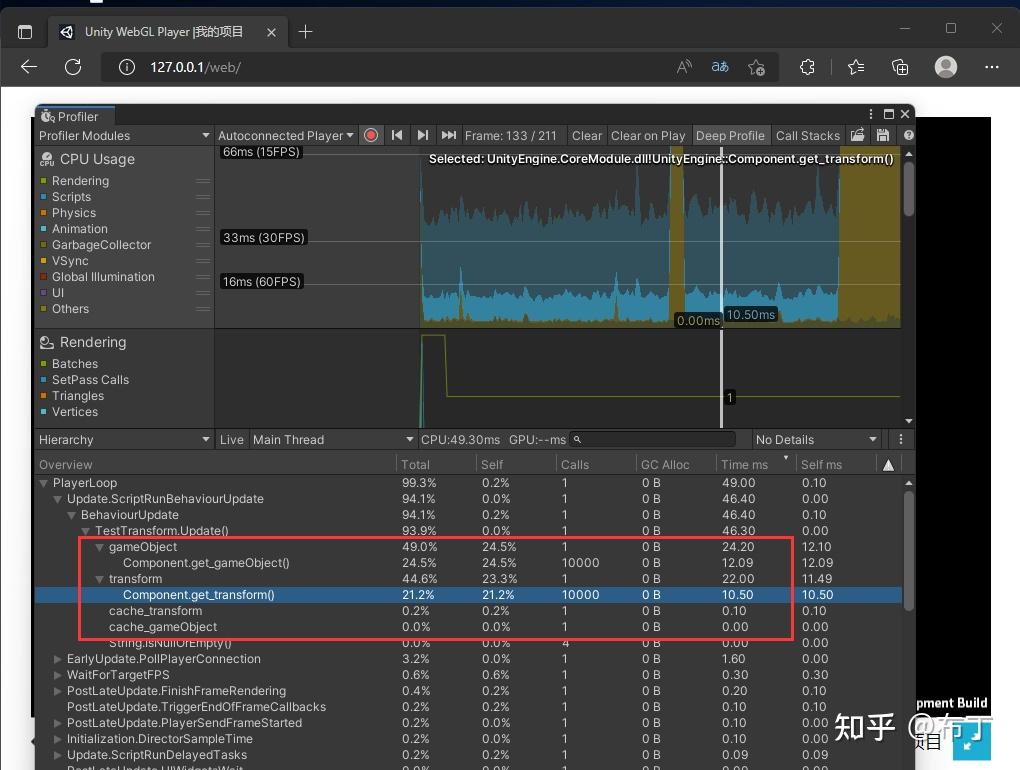The image size is (1020, 770).
Task: Toggle the Deep Profile button
Action: click(x=731, y=135)
